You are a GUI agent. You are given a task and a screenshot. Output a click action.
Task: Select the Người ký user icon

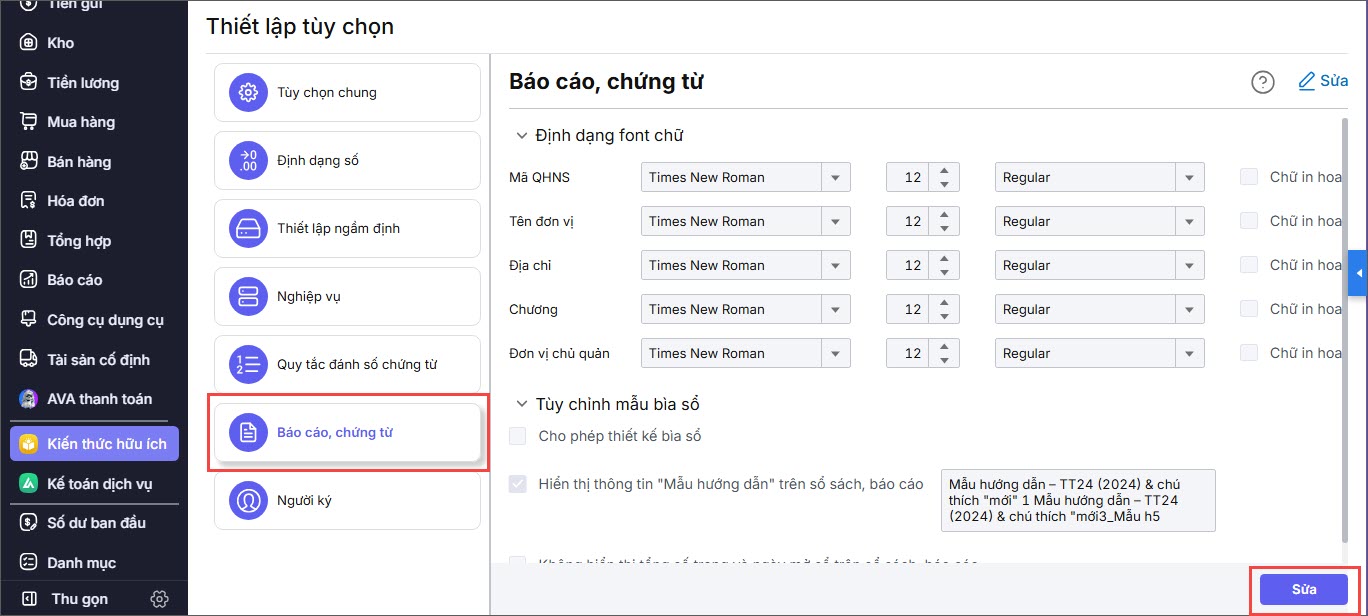click(x=246, y=501)
